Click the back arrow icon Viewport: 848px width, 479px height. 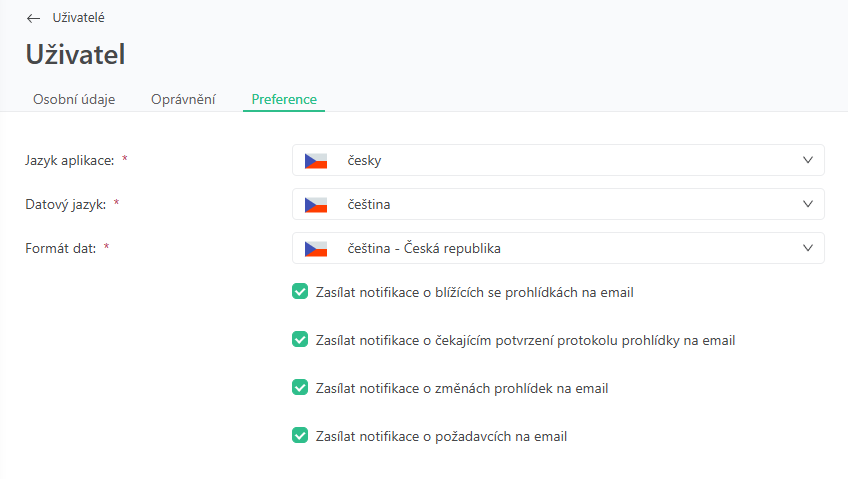pyautogui.click(x=34, y=18)
